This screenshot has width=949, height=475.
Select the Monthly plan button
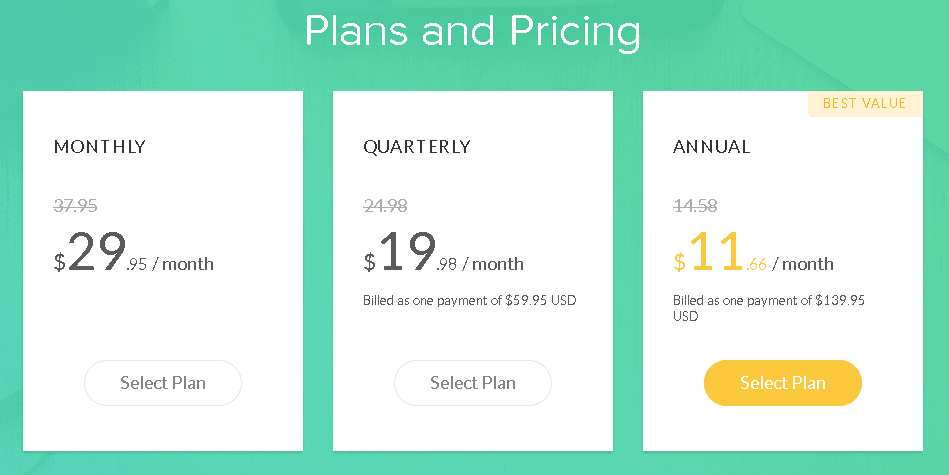(163, 383)
